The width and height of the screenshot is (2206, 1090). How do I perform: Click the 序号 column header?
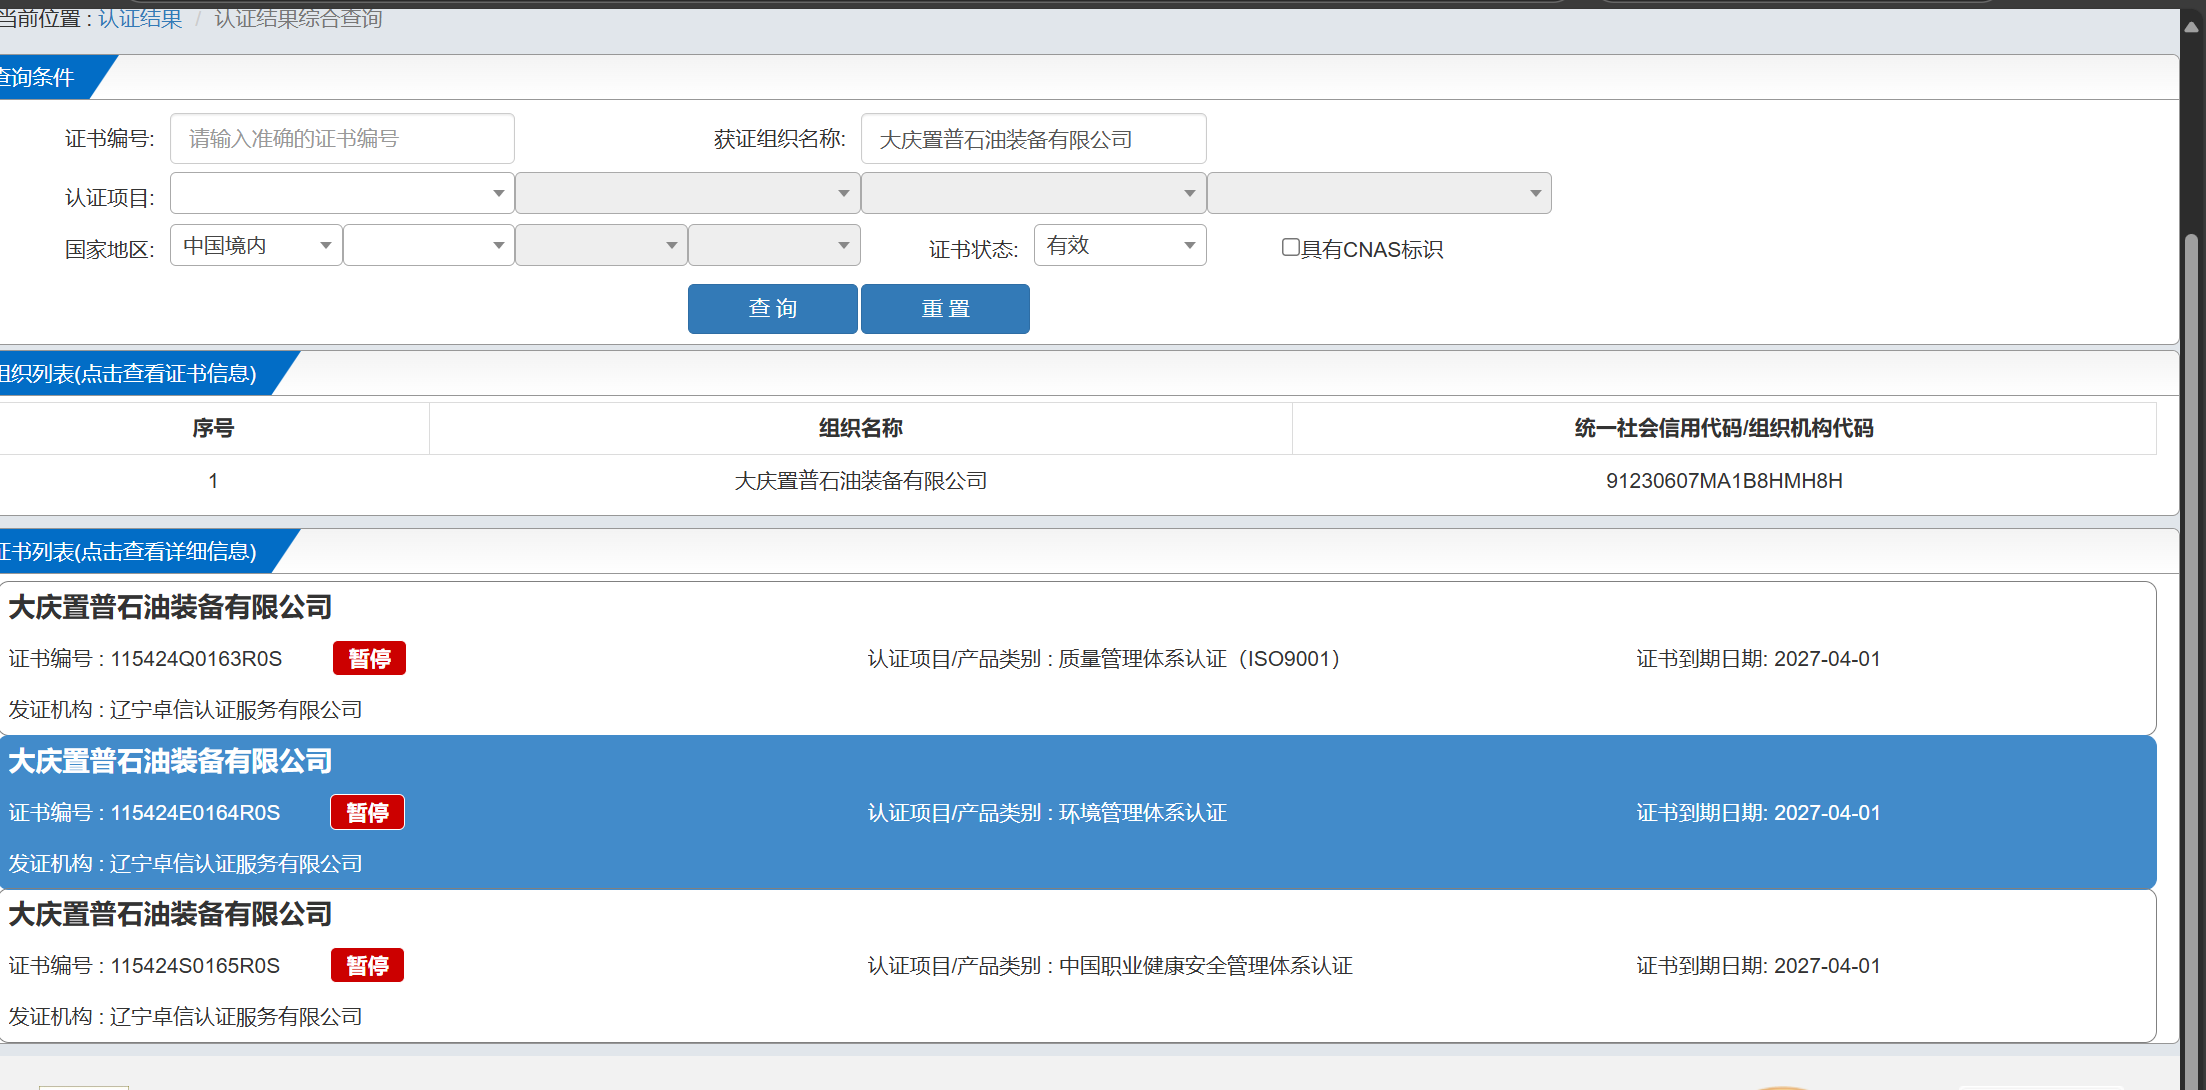pyautogui.click(x=213, y=428)
